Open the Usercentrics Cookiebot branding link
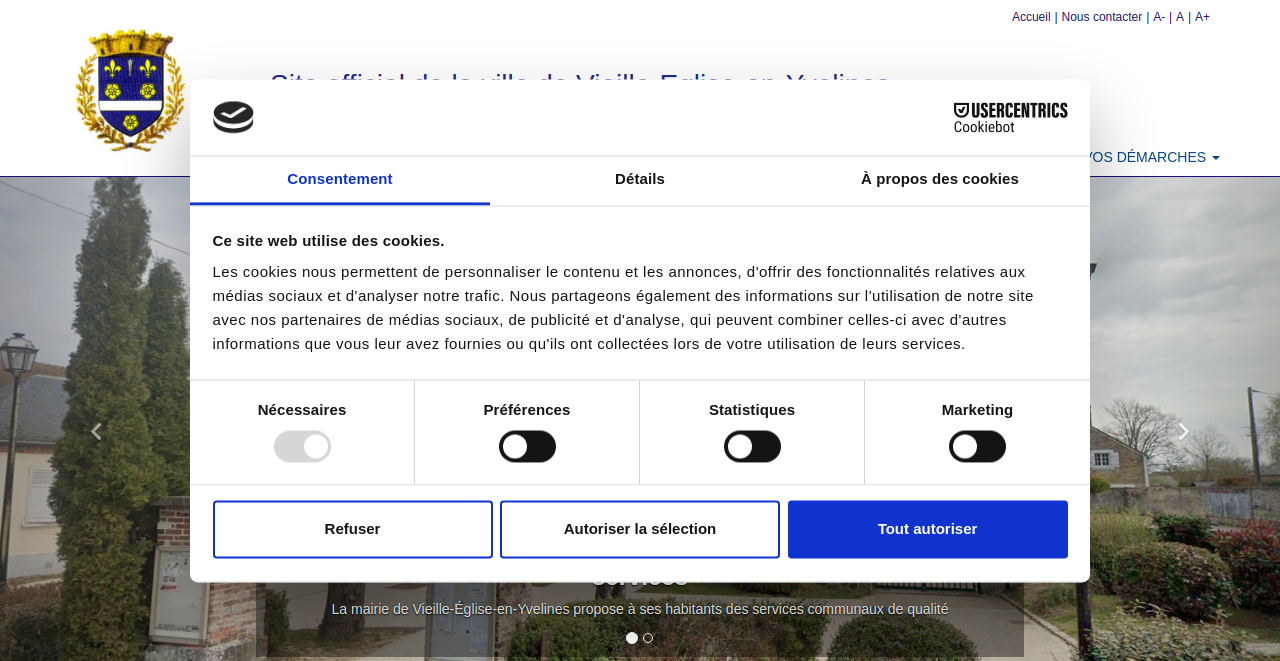Image resolution: width=1280 pixels, height=661 pixels. point(1010,117)
